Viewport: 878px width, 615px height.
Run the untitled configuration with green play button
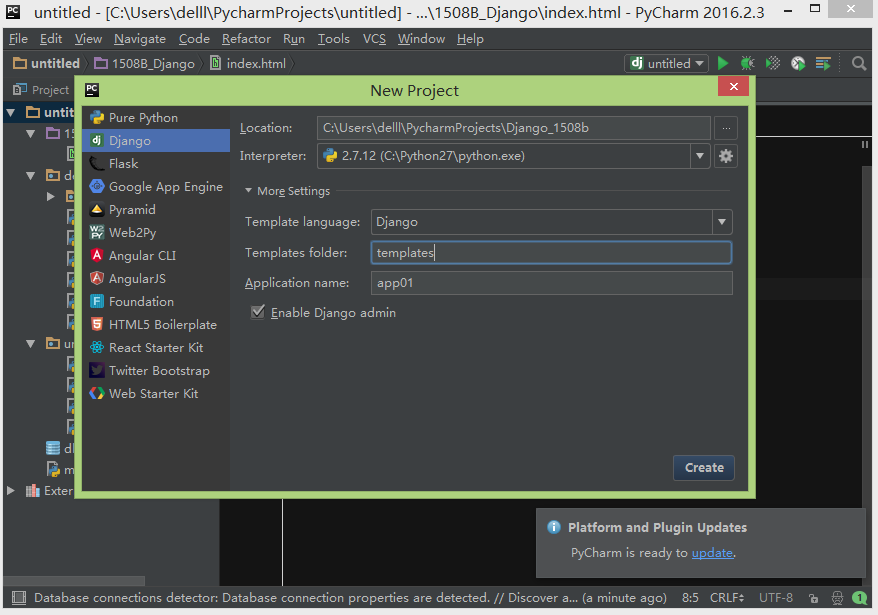pos(723,63)
